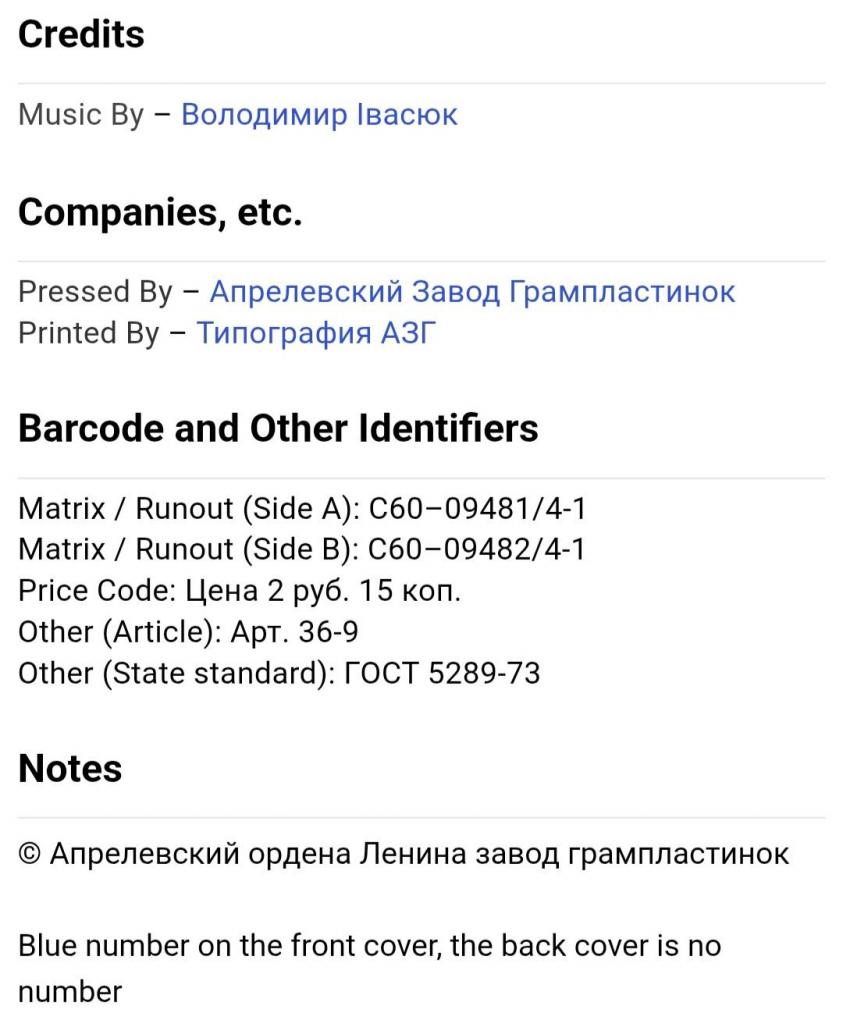Click the Credits section heading

[81, 34]
